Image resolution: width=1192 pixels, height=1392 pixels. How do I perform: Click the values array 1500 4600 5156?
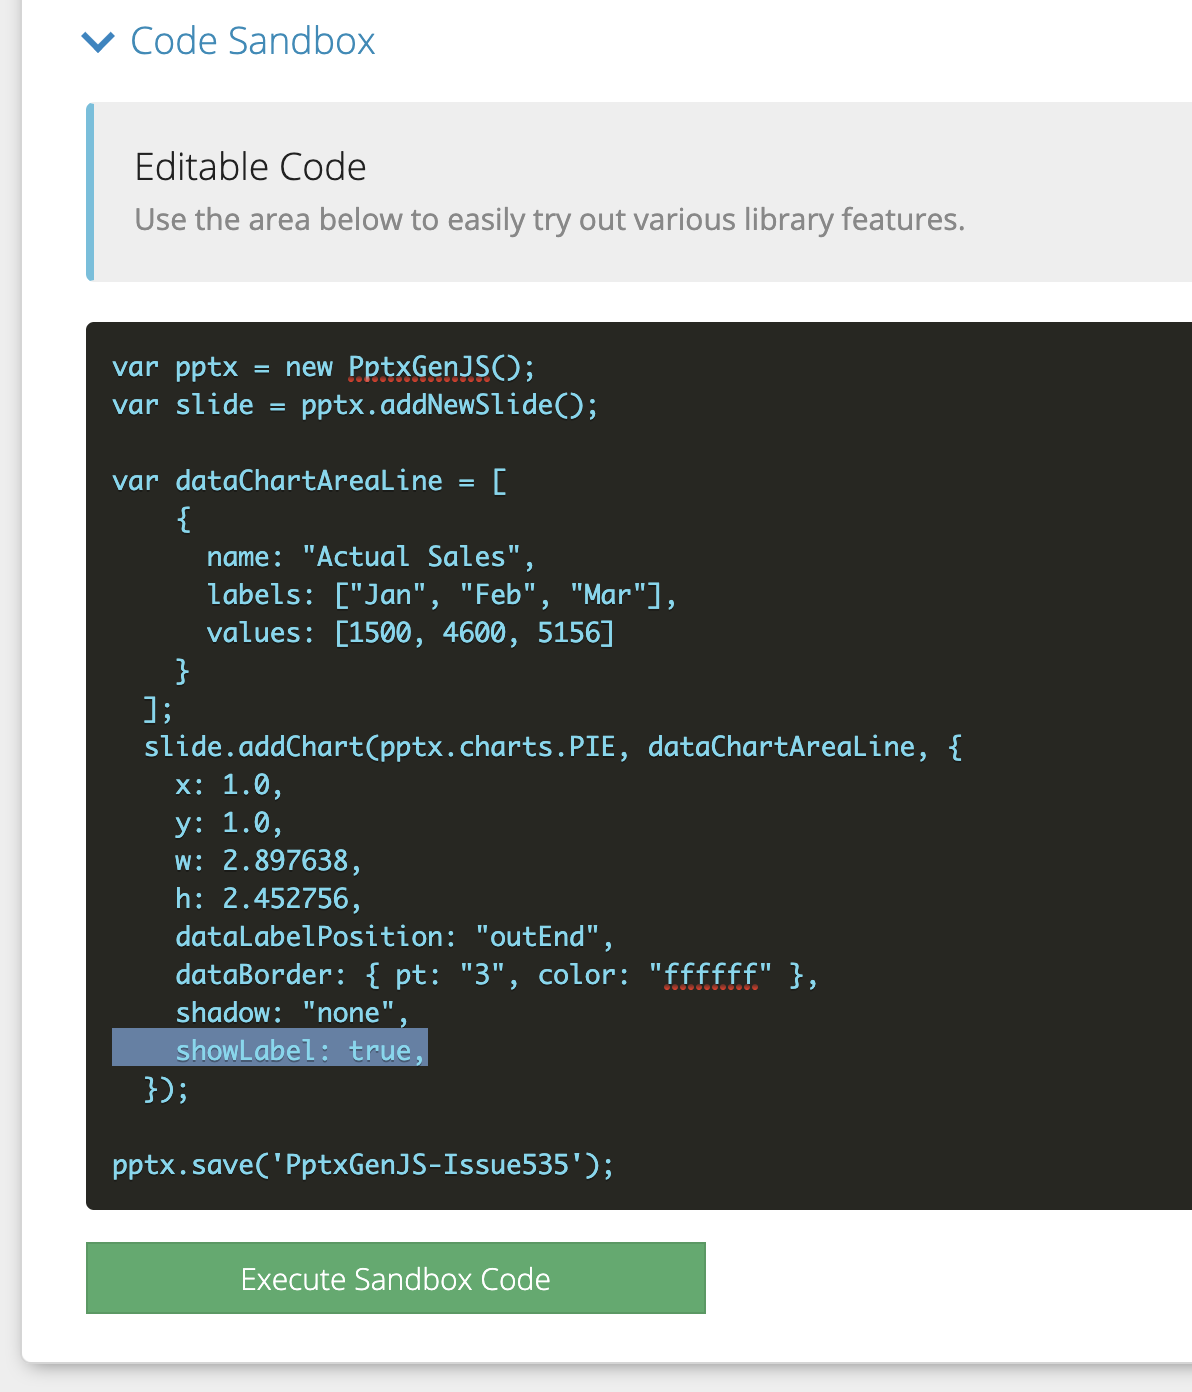tap(475, 632)
